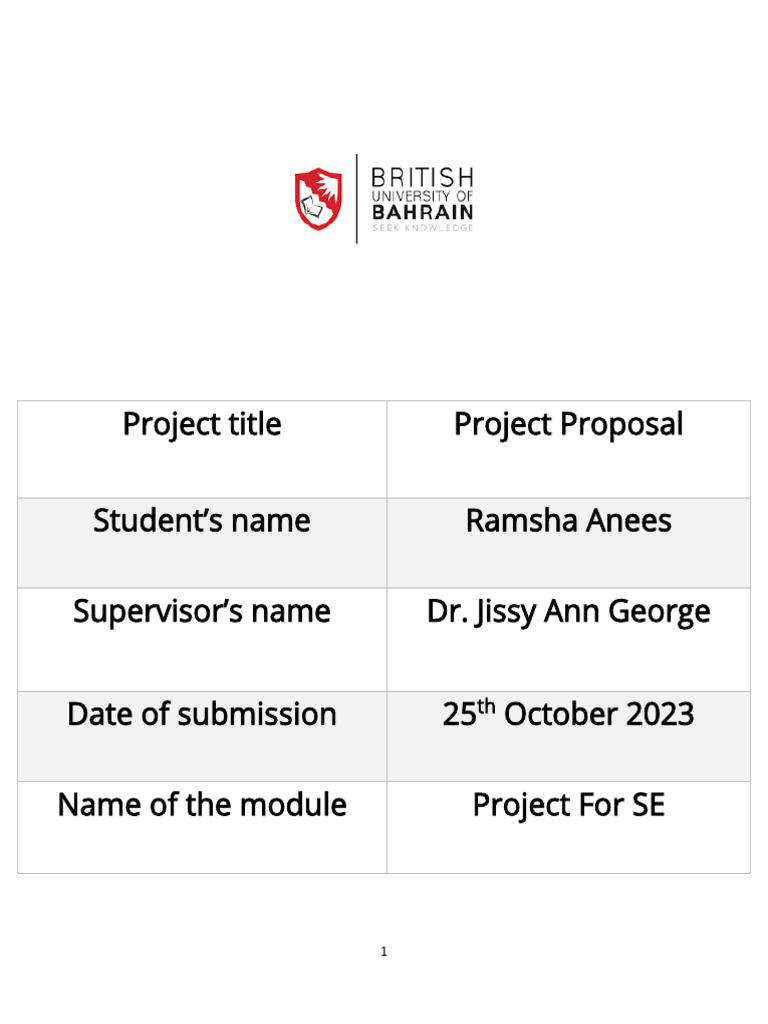This screenshot has height=1024, width=768.
Task: Click the red shield logo emblem
Action: 318,198
